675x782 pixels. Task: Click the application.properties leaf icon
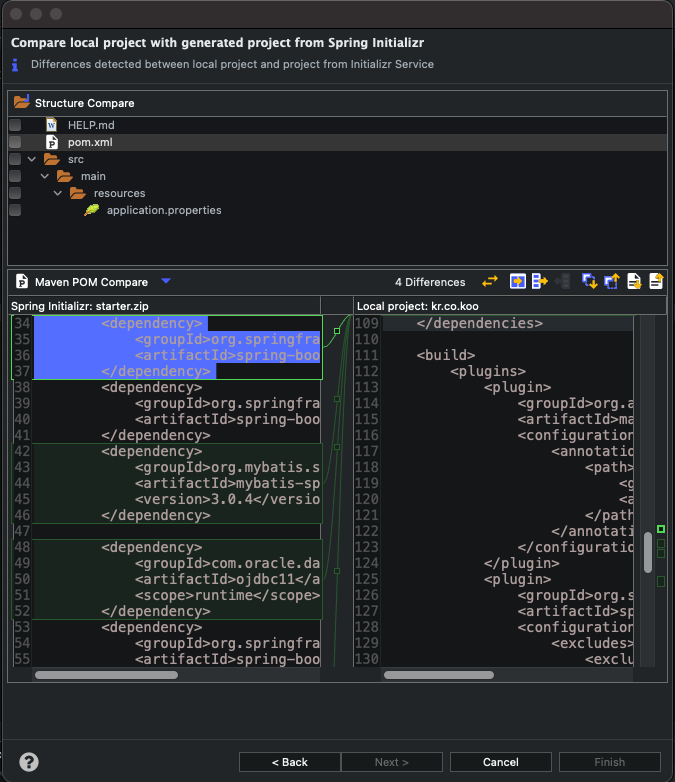[x=92, y=210]
